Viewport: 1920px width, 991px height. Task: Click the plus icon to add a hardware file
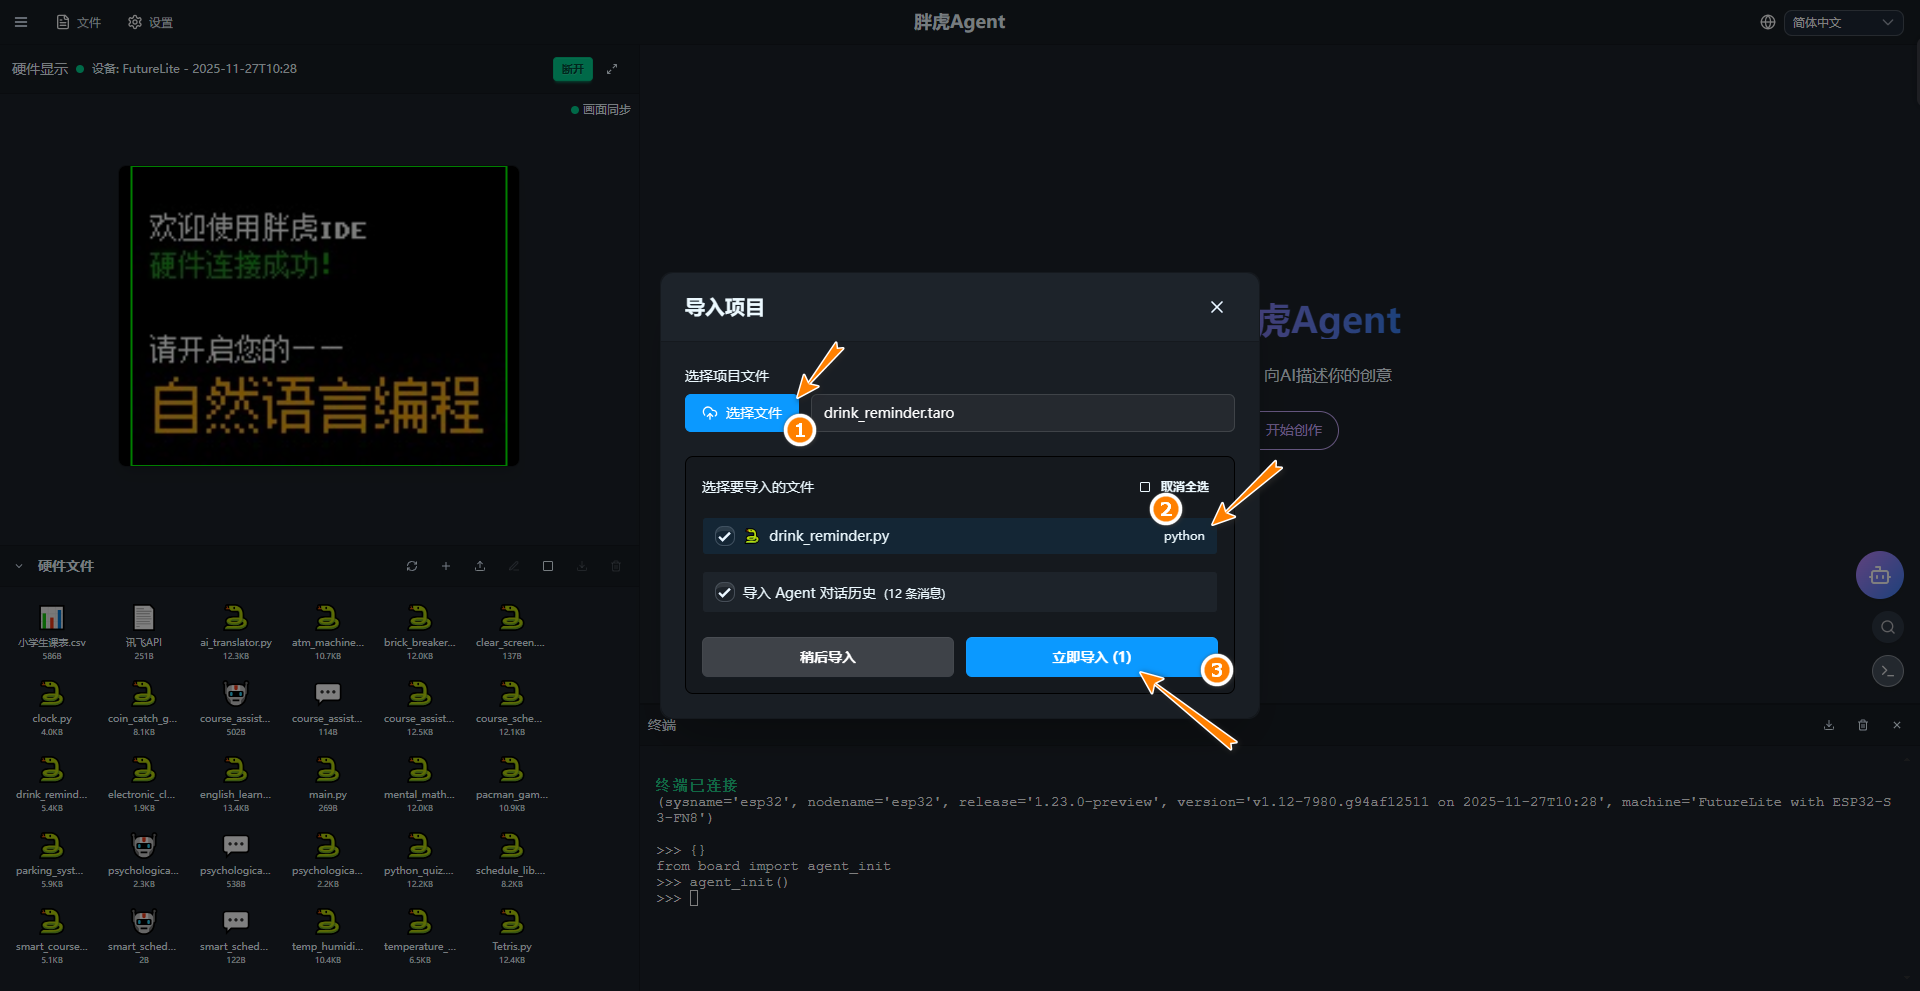(446, 566)
